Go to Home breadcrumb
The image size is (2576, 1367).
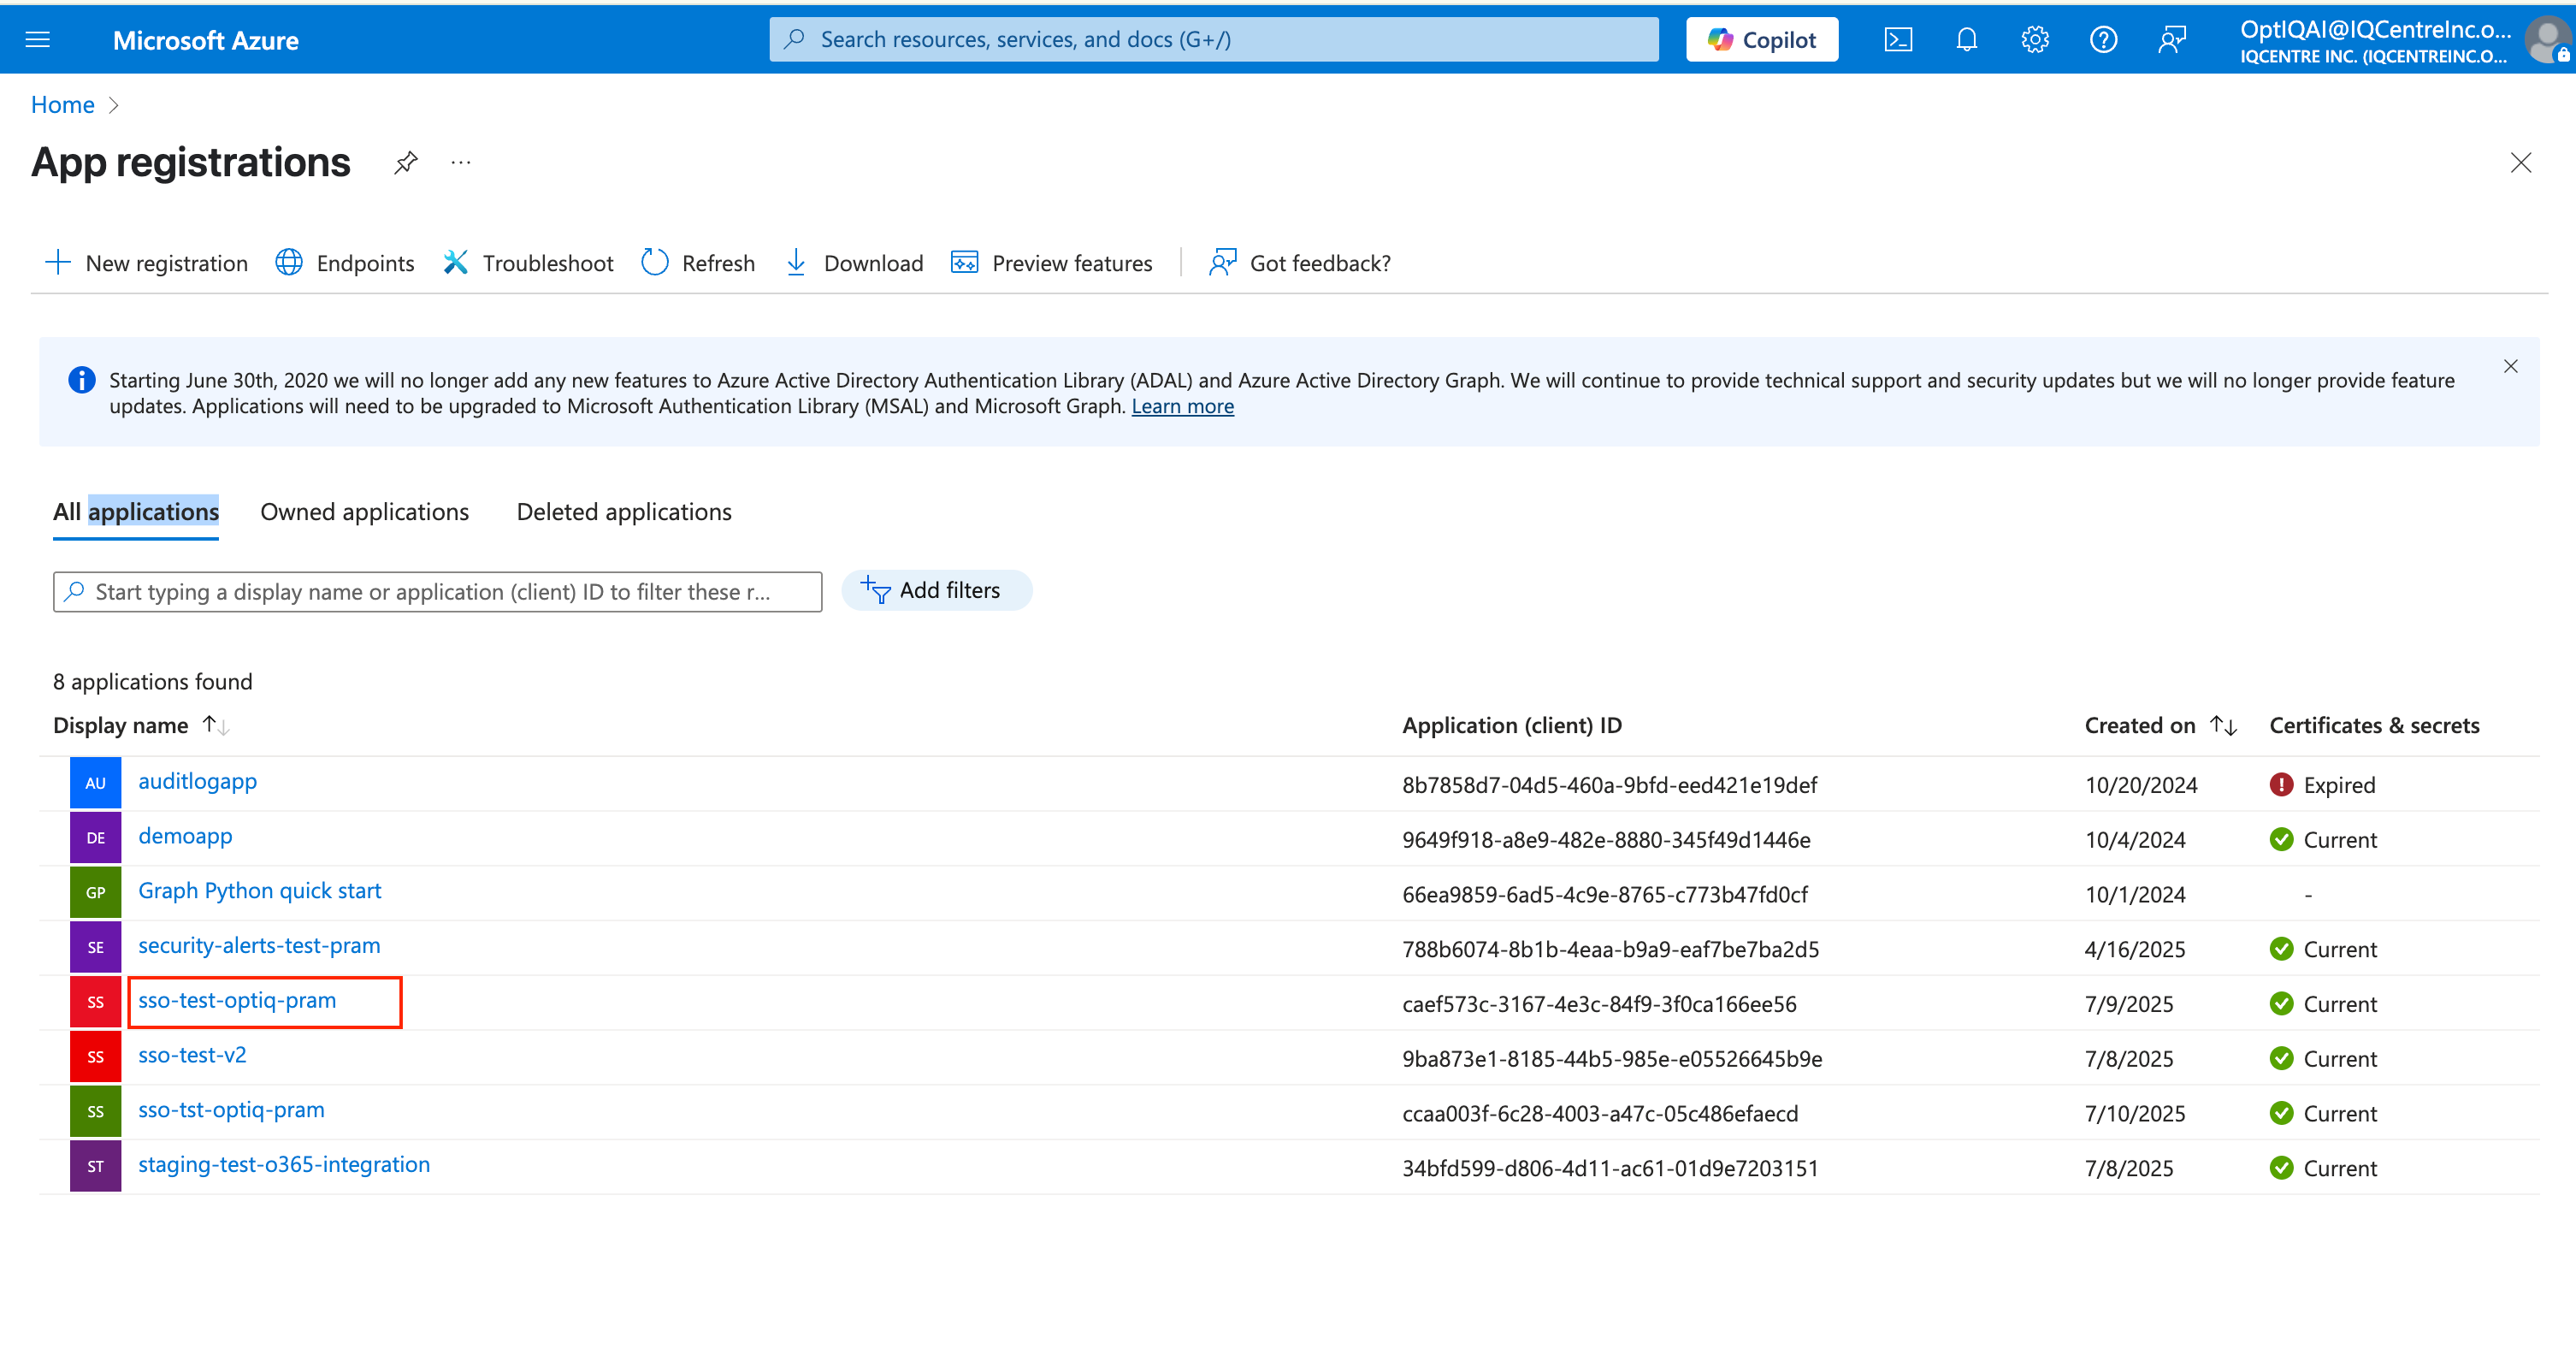click(63, 105)
